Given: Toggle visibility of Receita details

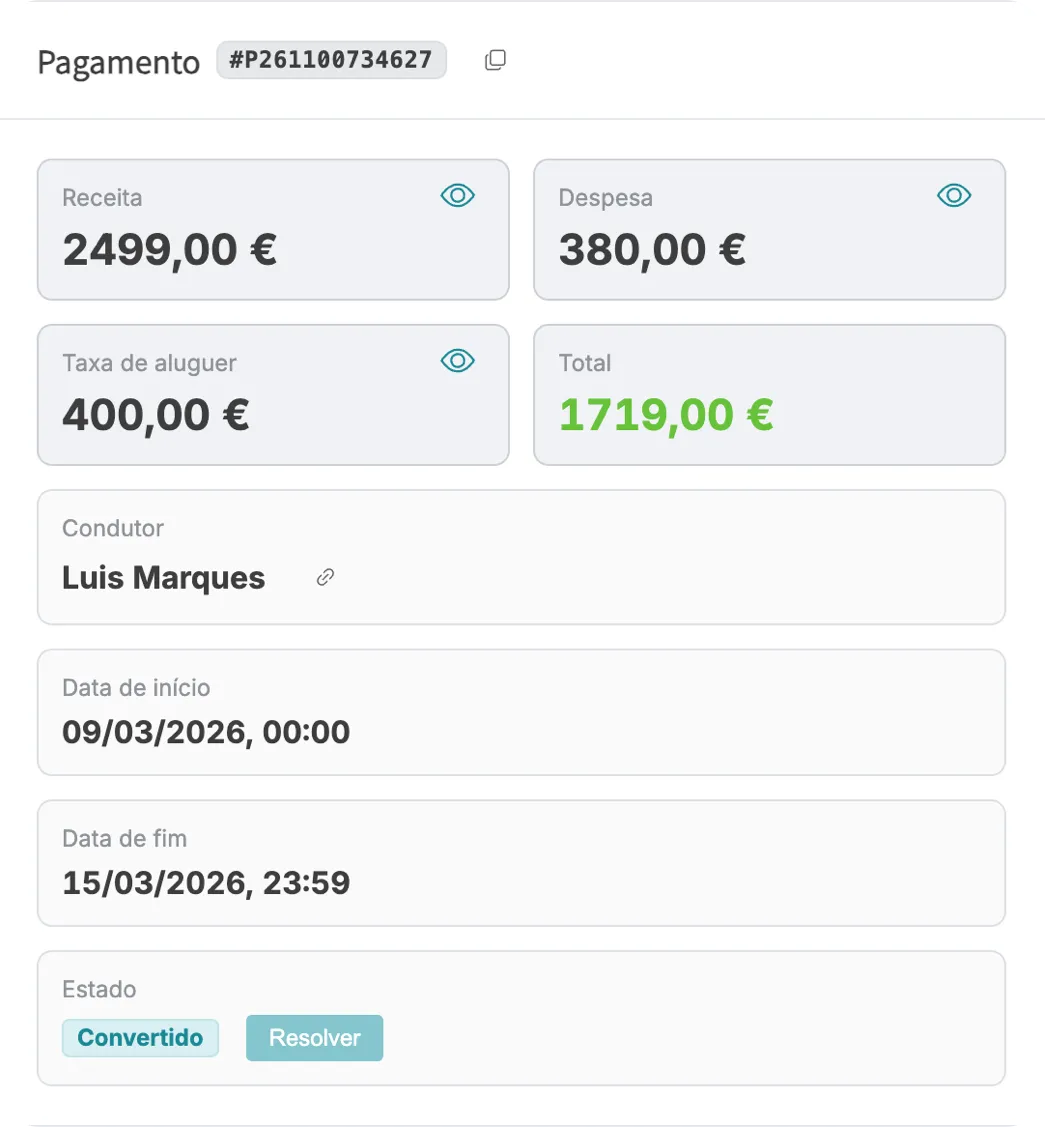Looking at the screenshot, I should (458, 196).
